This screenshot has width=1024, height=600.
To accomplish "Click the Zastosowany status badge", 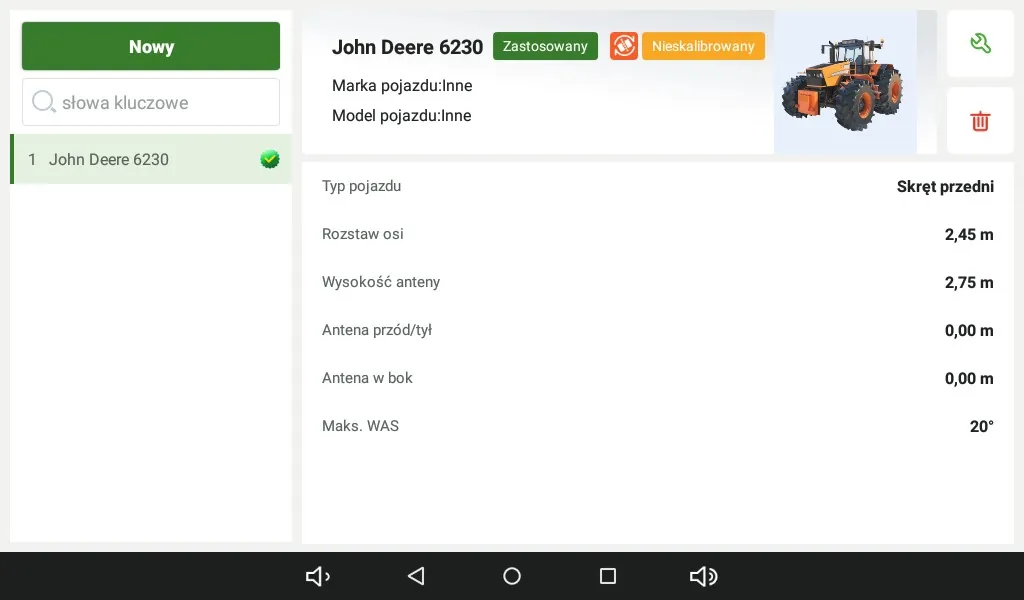I will pos(545,46).
